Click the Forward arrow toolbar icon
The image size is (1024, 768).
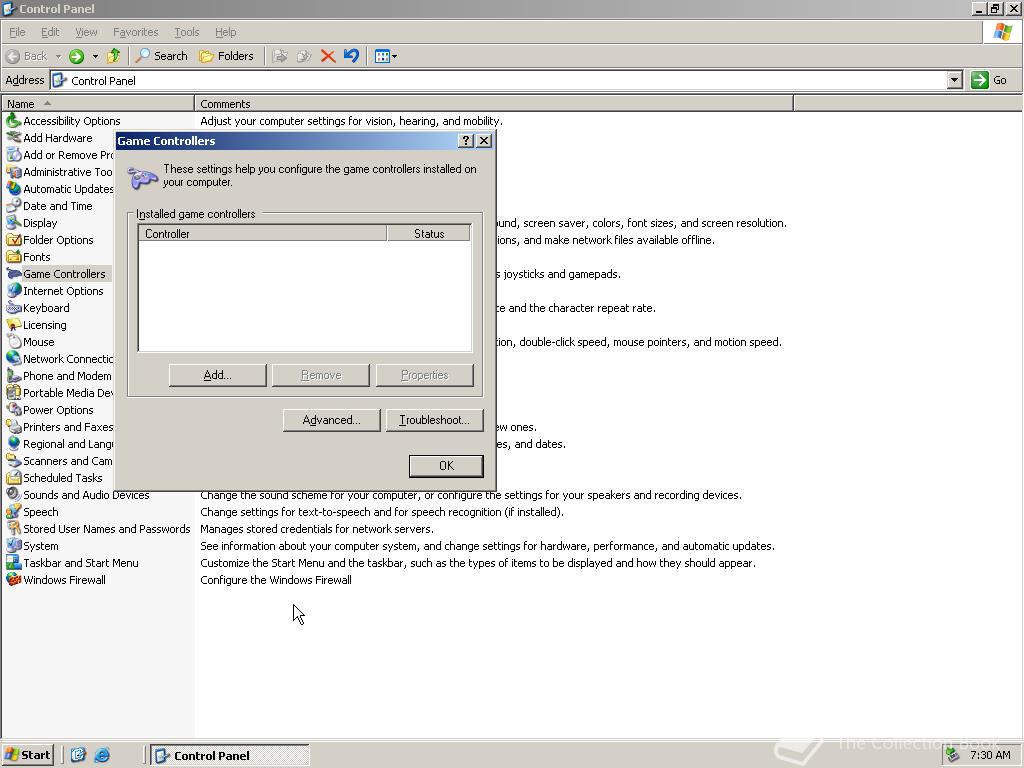[x=76, y=56]
